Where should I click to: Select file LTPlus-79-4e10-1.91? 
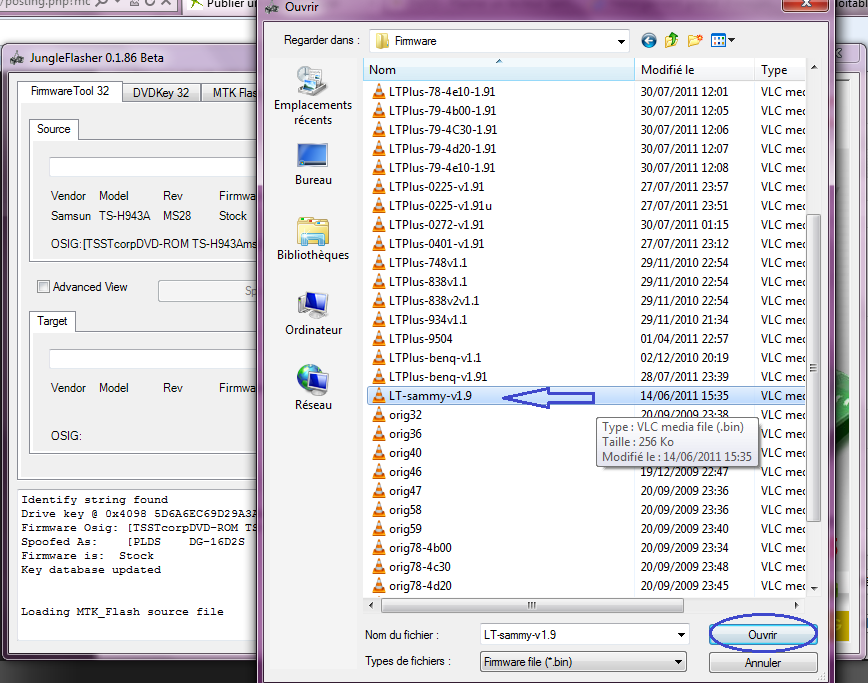coord(442,168)
